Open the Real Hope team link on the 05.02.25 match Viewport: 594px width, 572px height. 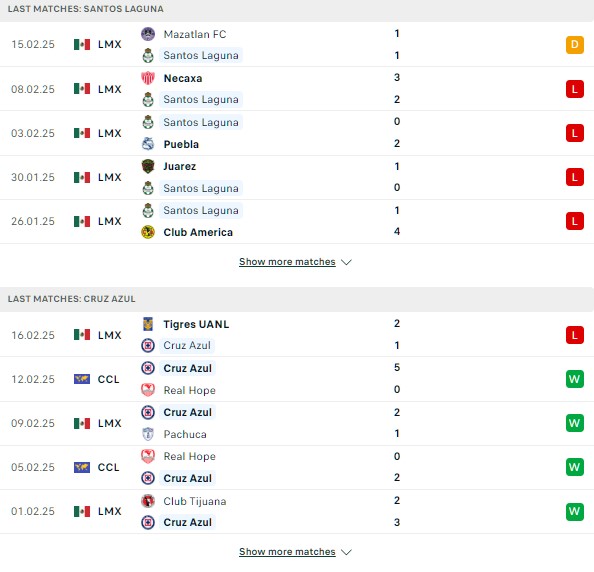coord(189,456)
